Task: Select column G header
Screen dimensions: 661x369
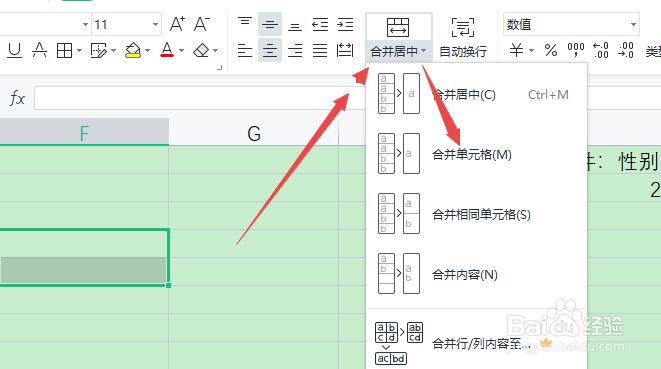Action: pos(254,133)
